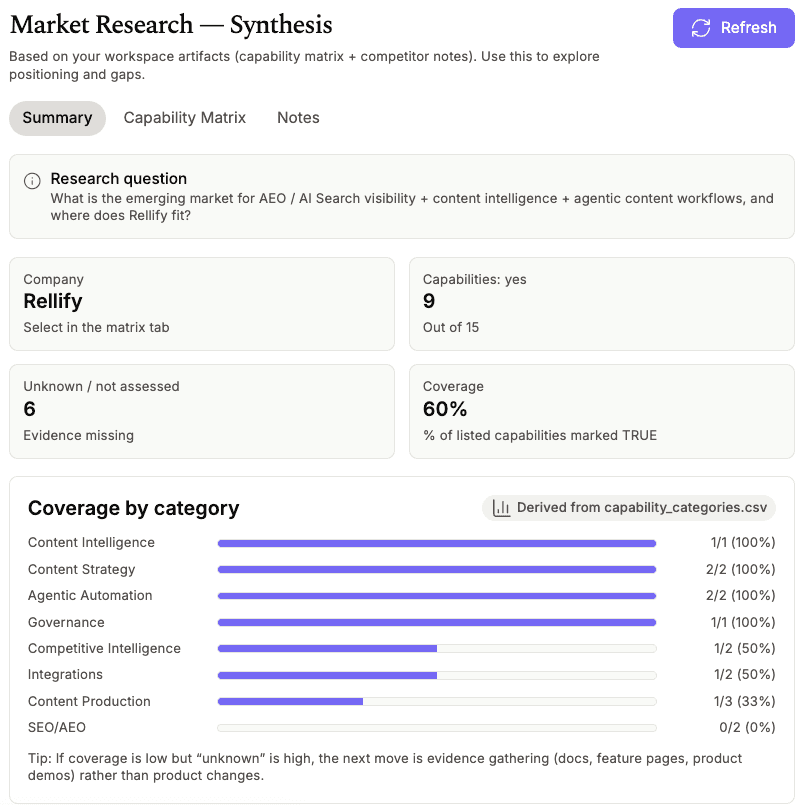Screen dimensions: 808x805
Task: Click the 'Derived from capability_categories.csv' badge
Action: click(629, 508)
